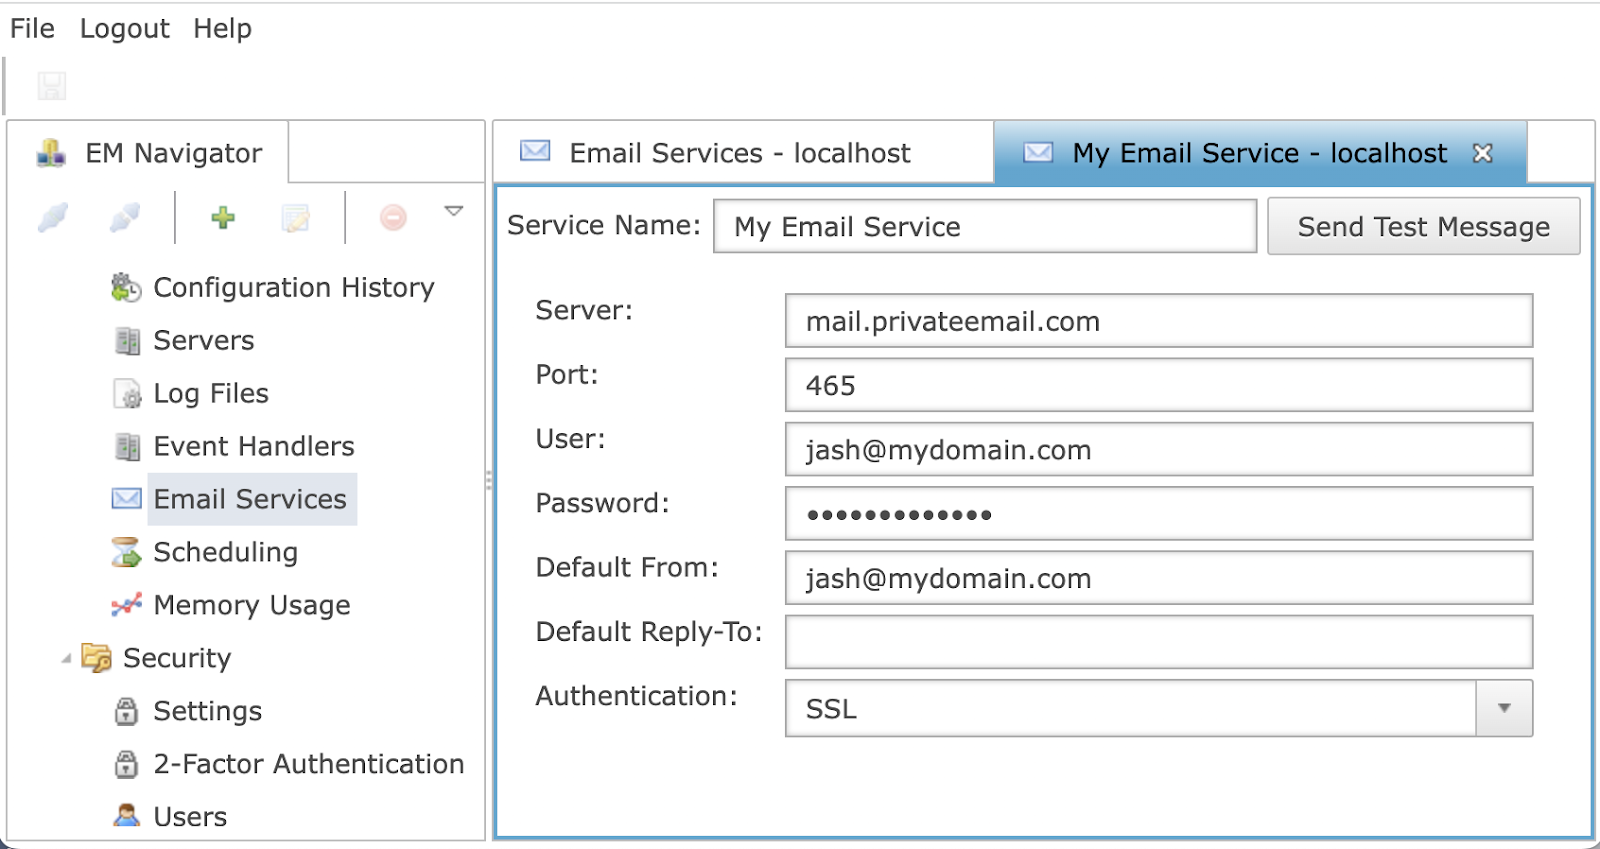
Task: Click the Users person icon
Action: coord(126,816)
